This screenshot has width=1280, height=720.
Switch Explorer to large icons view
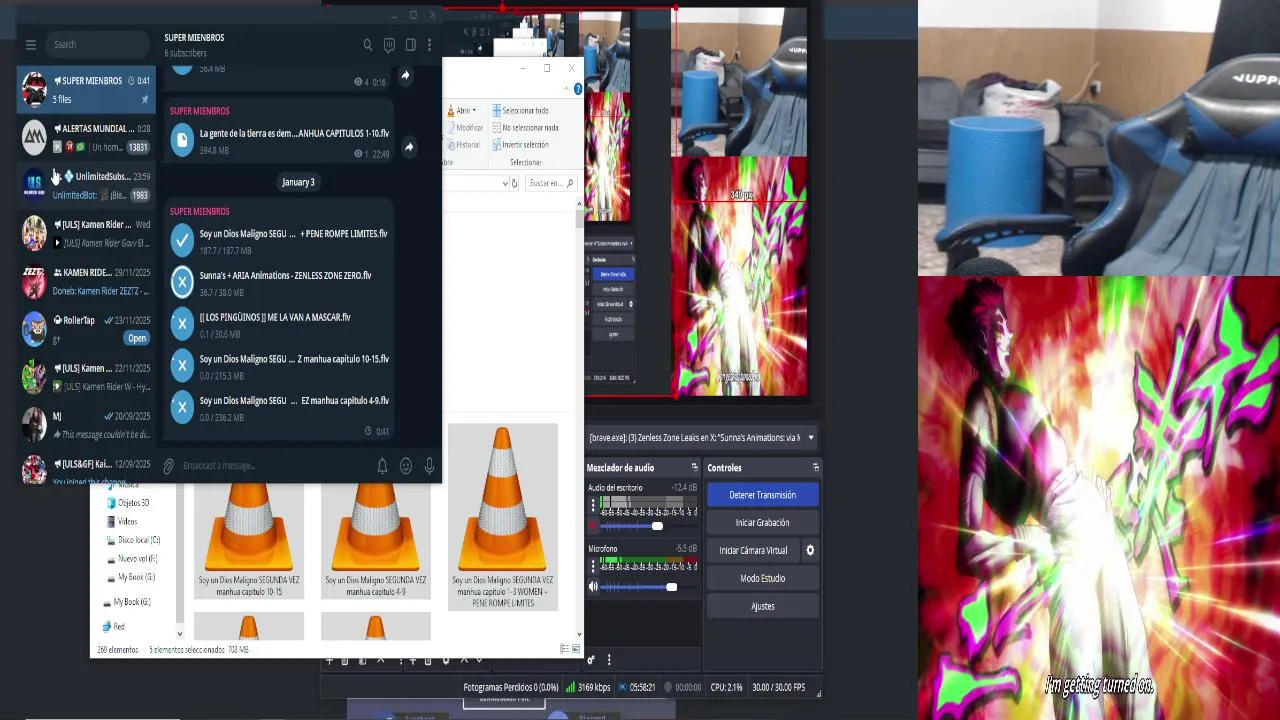pyautogui.click(x=575, y=649)
